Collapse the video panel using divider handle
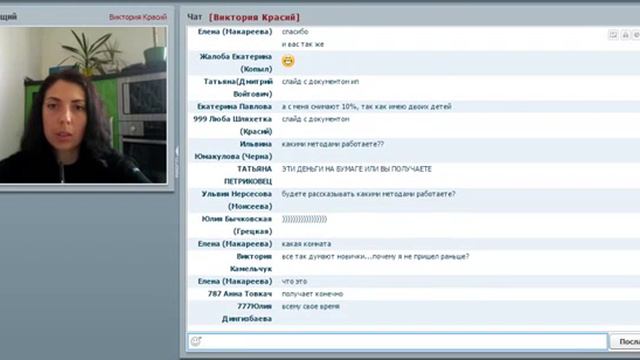The width and height of the screenshot is (640, 360). [x=177, y=161]
